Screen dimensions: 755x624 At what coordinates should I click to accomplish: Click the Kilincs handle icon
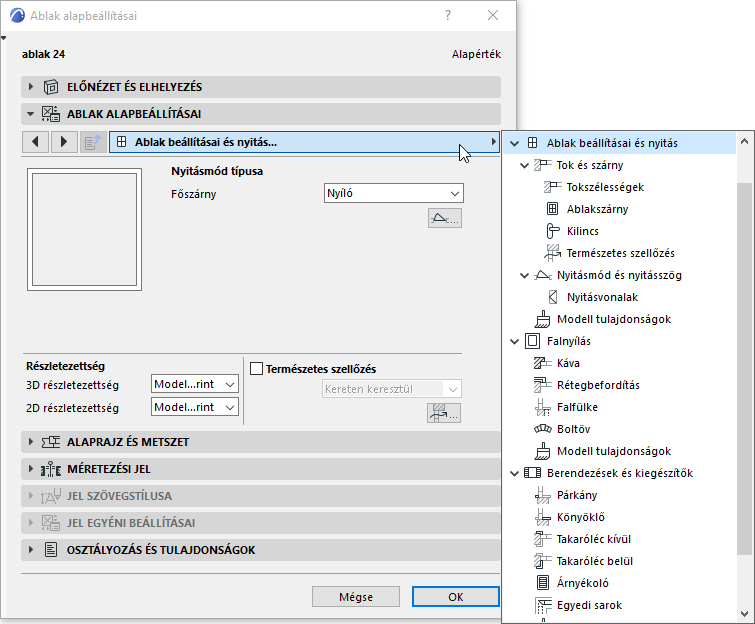(x=552, y=231)
